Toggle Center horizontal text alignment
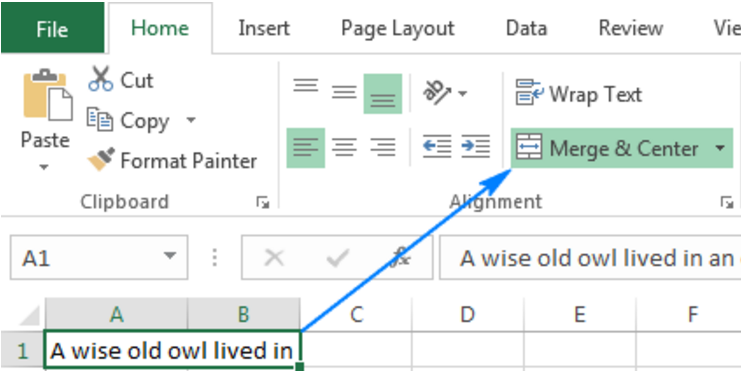This screenshot has width=741, height=371. click(344, 147)
